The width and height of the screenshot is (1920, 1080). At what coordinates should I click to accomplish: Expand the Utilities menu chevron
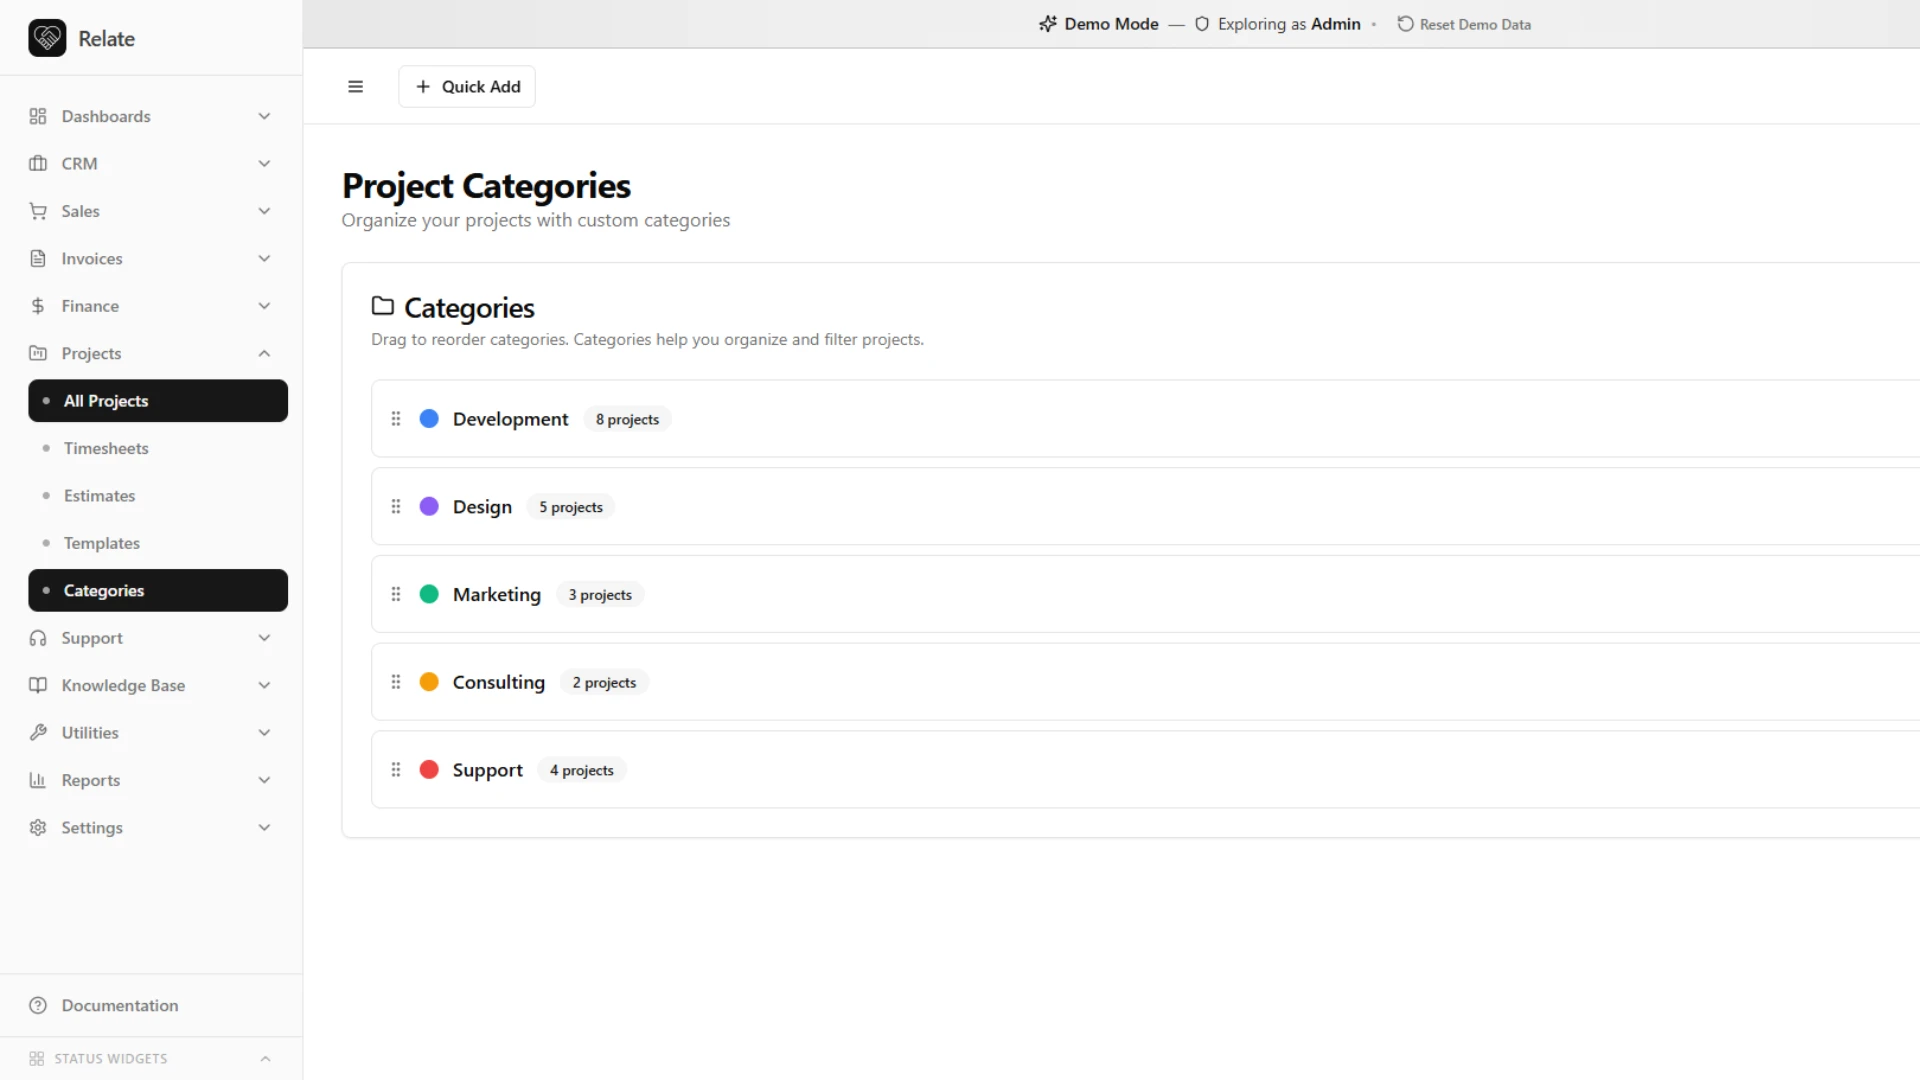click(264, 733)
